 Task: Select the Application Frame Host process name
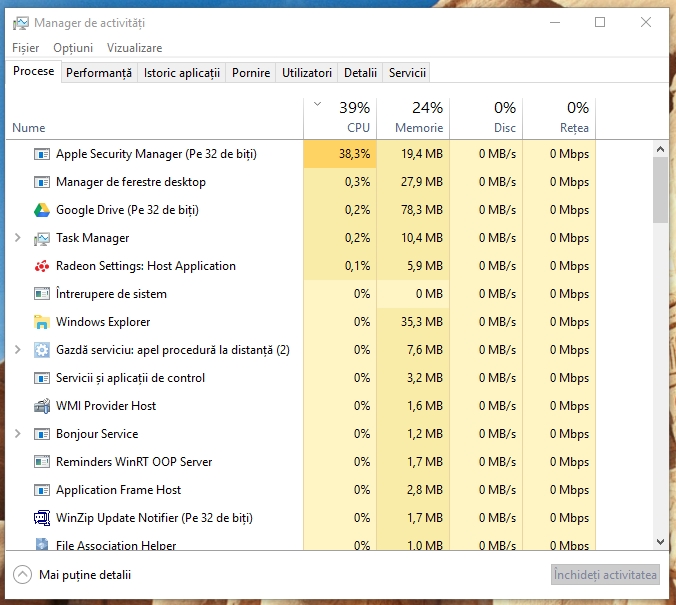coord(119,490)
